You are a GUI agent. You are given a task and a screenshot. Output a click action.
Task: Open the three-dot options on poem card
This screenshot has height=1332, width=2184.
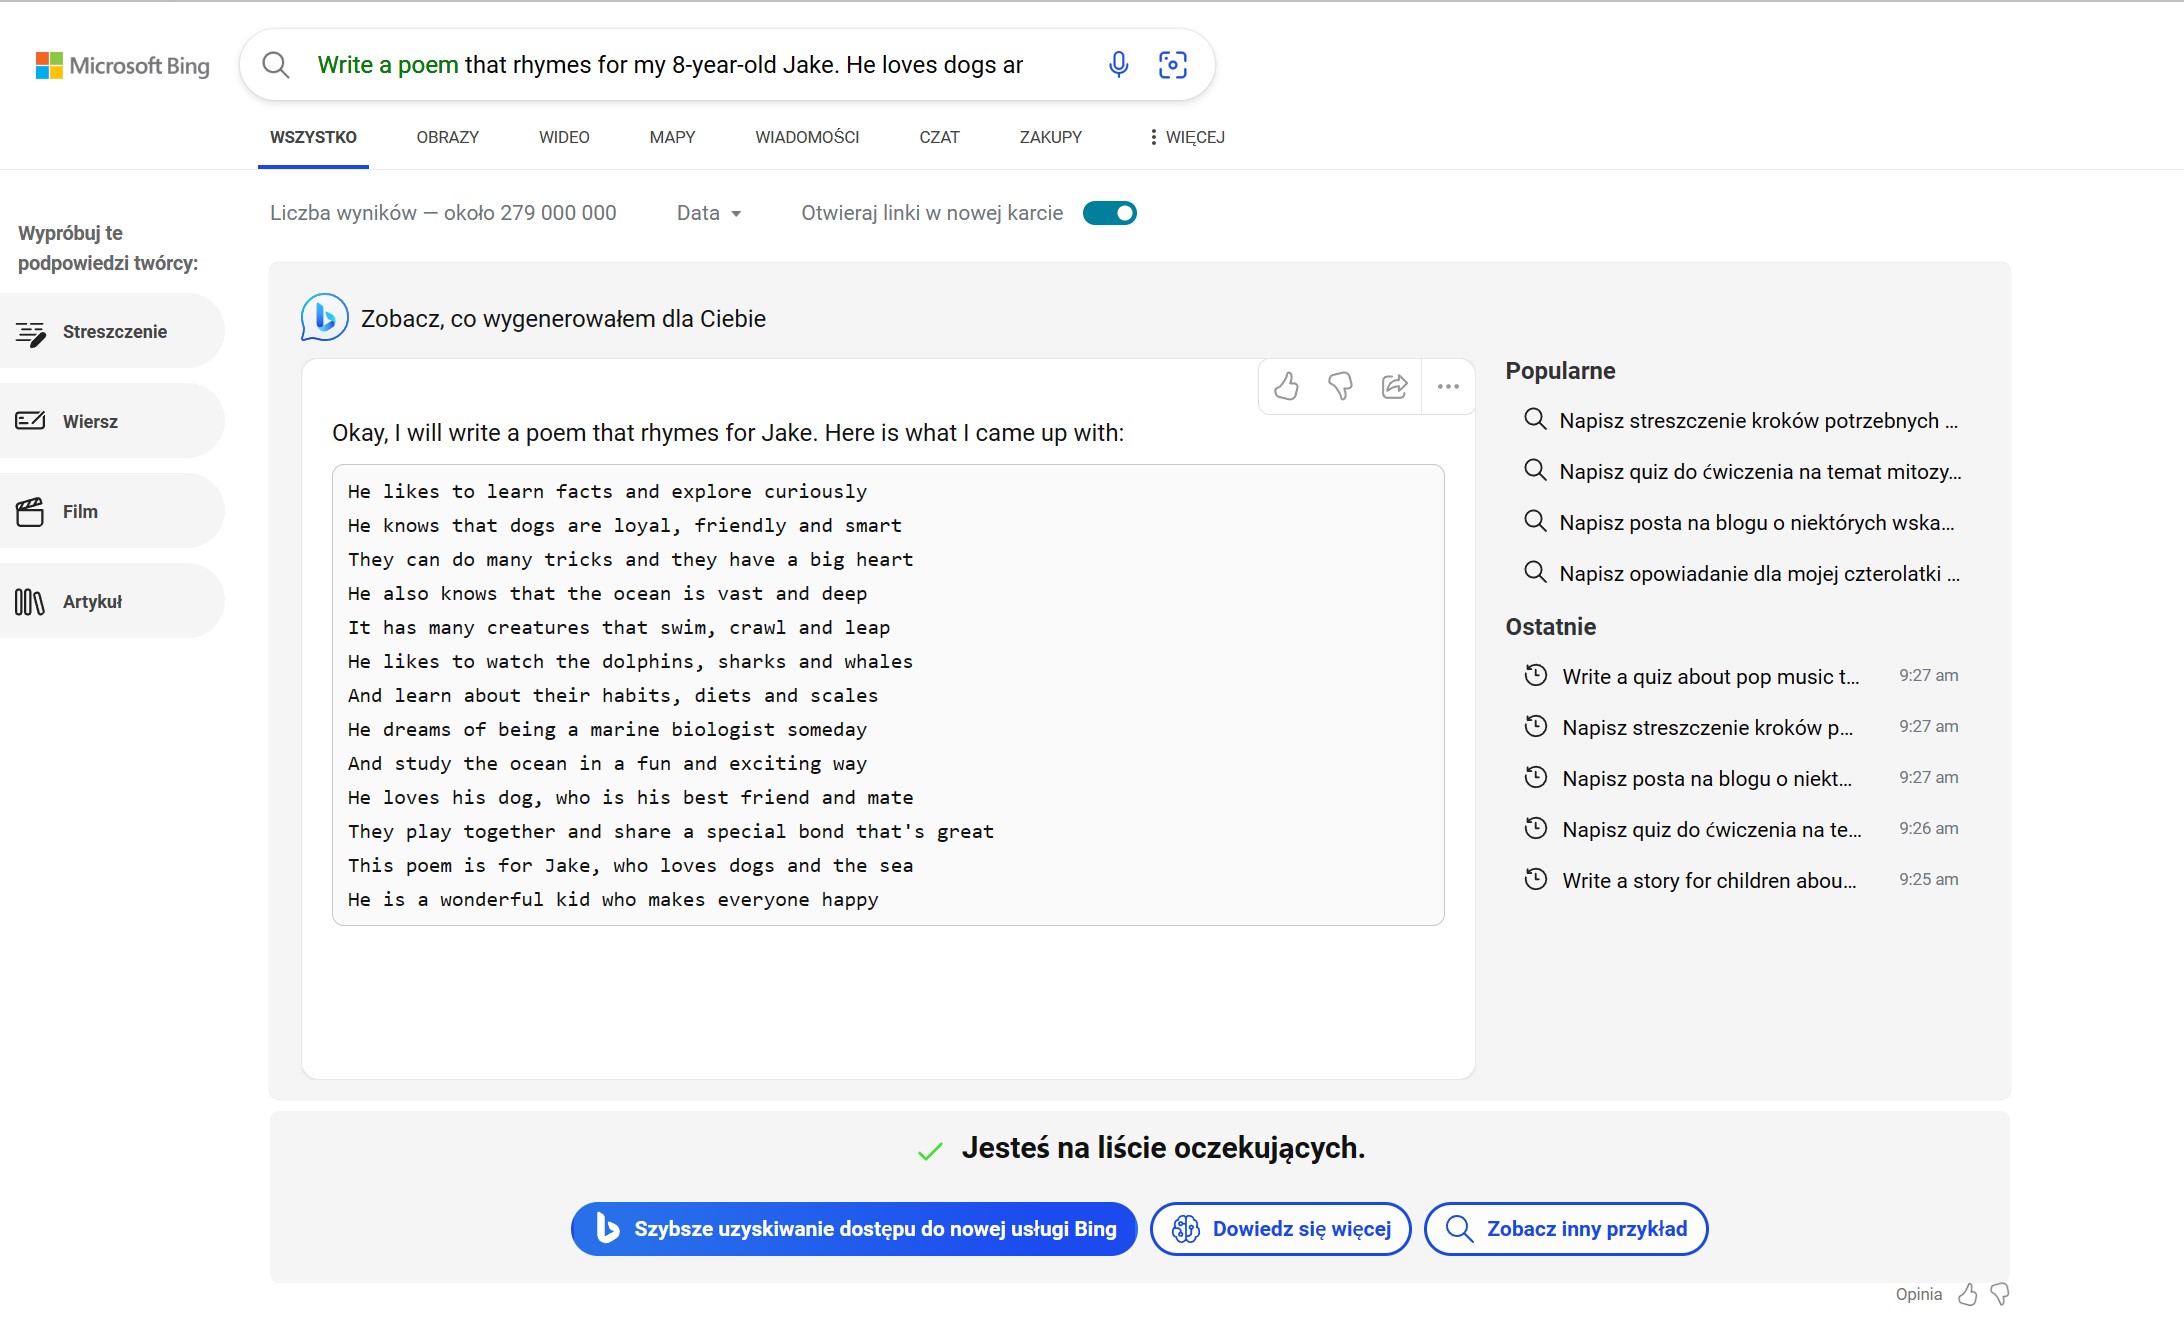coord(1448,386)
